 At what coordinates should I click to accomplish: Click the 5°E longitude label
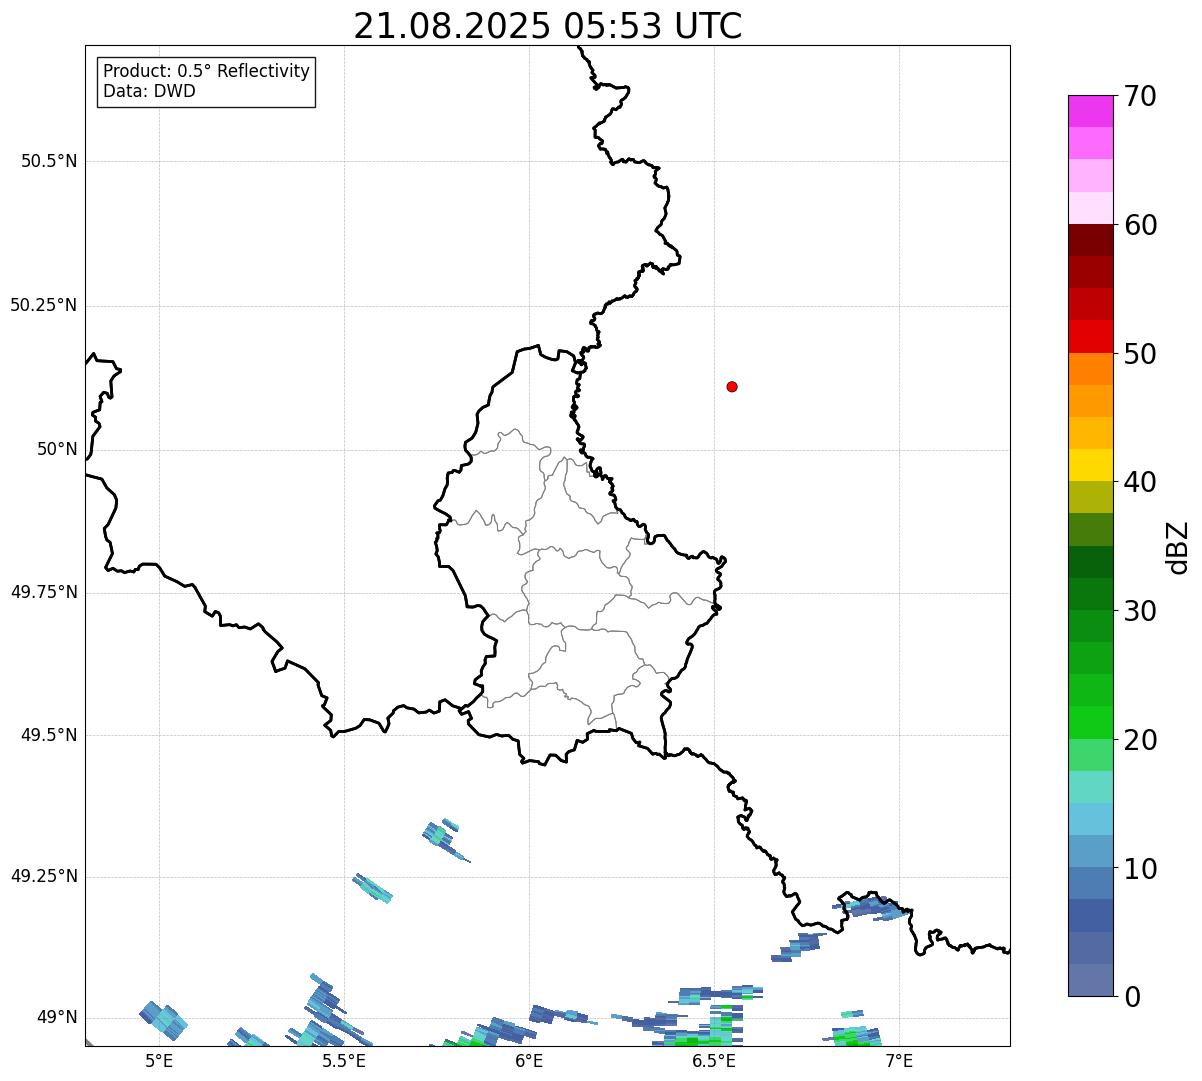point(159,1061)
